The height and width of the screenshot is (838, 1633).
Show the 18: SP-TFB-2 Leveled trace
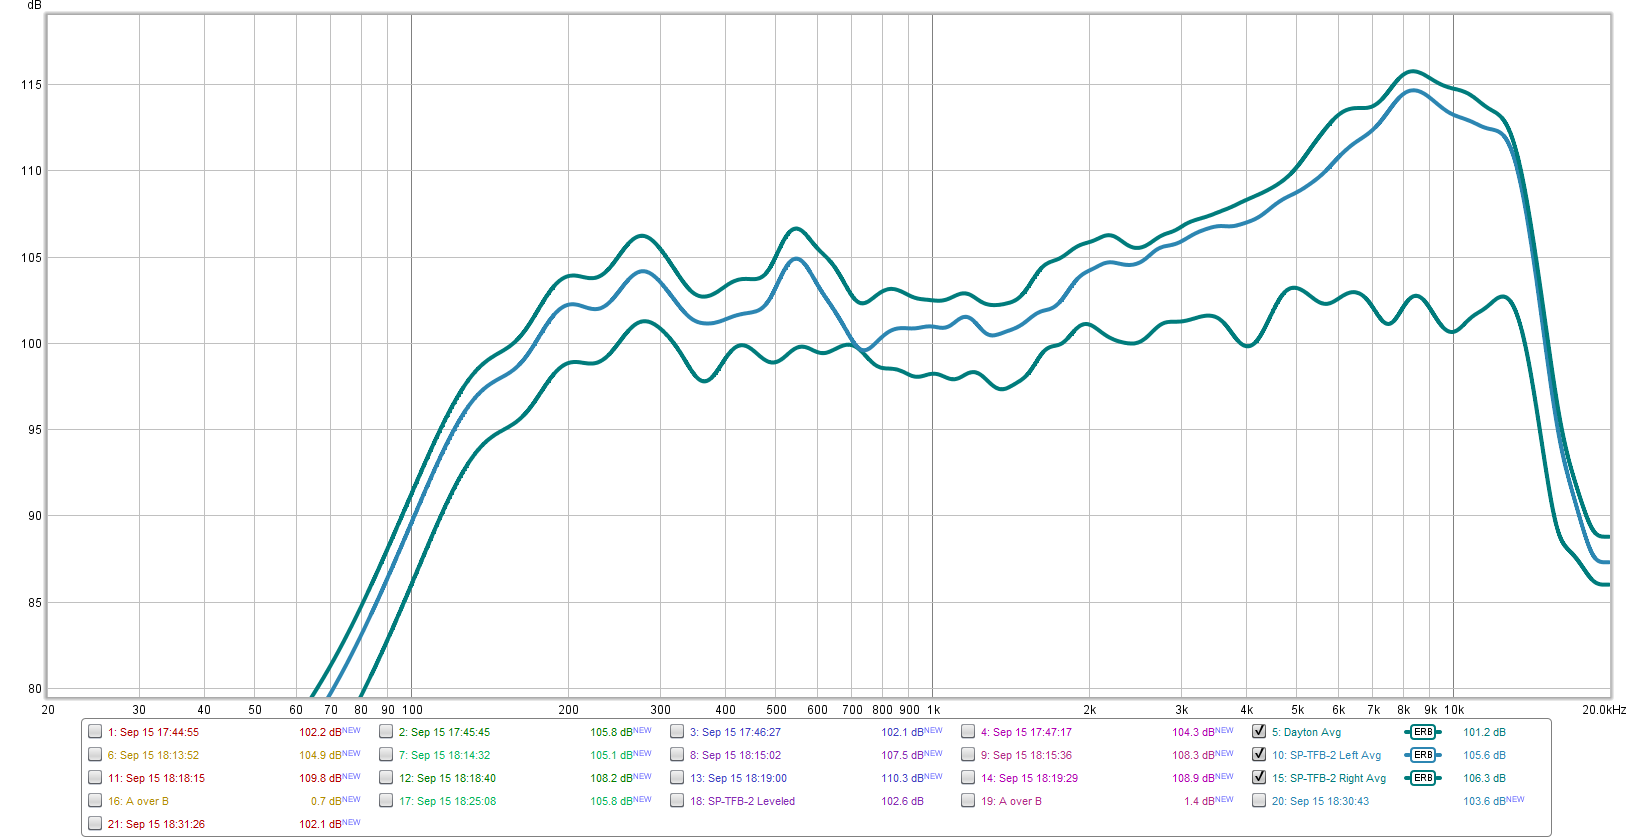click(677, 800)
